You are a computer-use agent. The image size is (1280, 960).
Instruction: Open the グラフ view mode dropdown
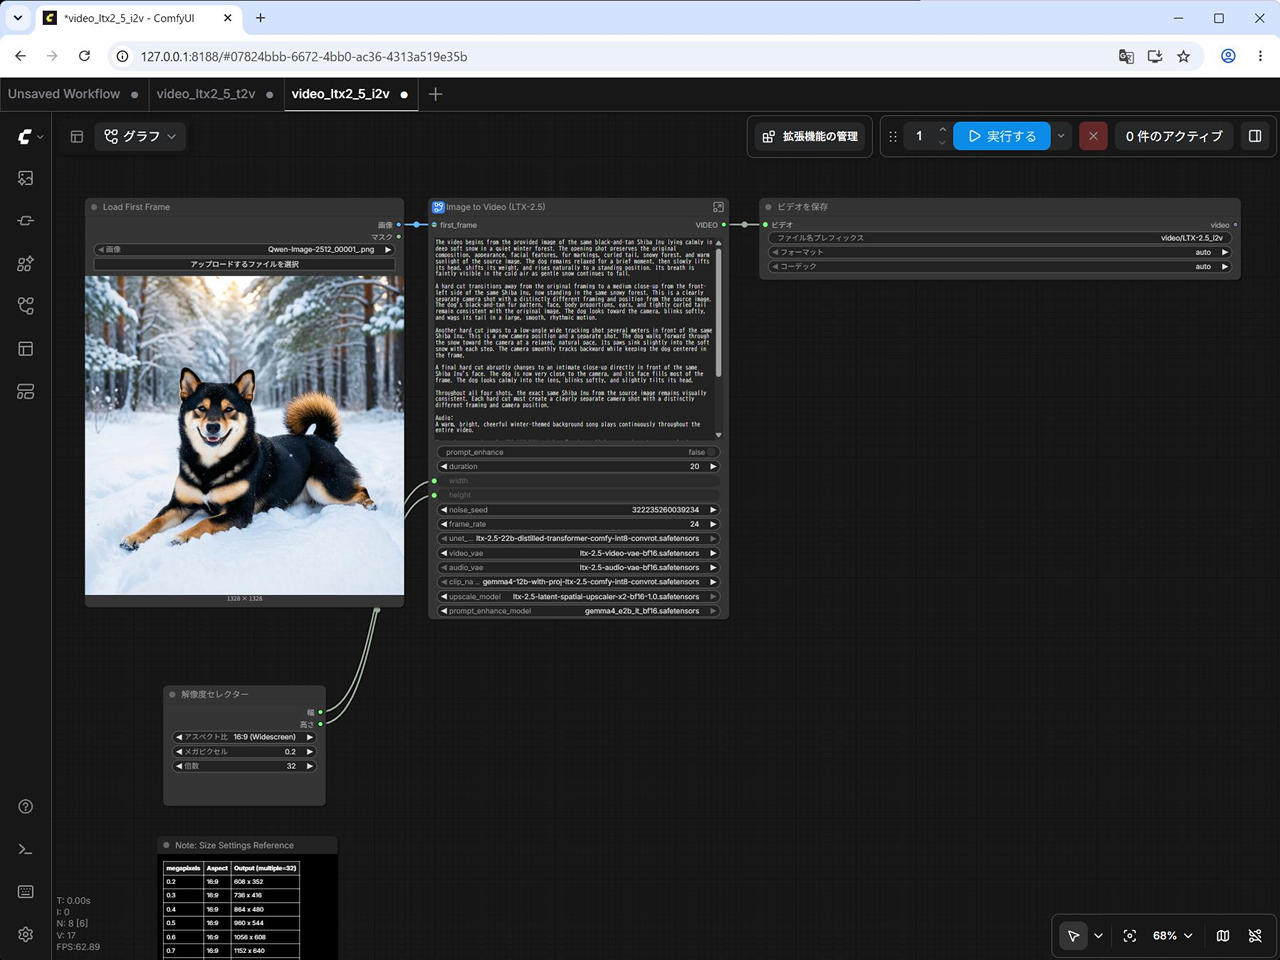coord(141,136)
